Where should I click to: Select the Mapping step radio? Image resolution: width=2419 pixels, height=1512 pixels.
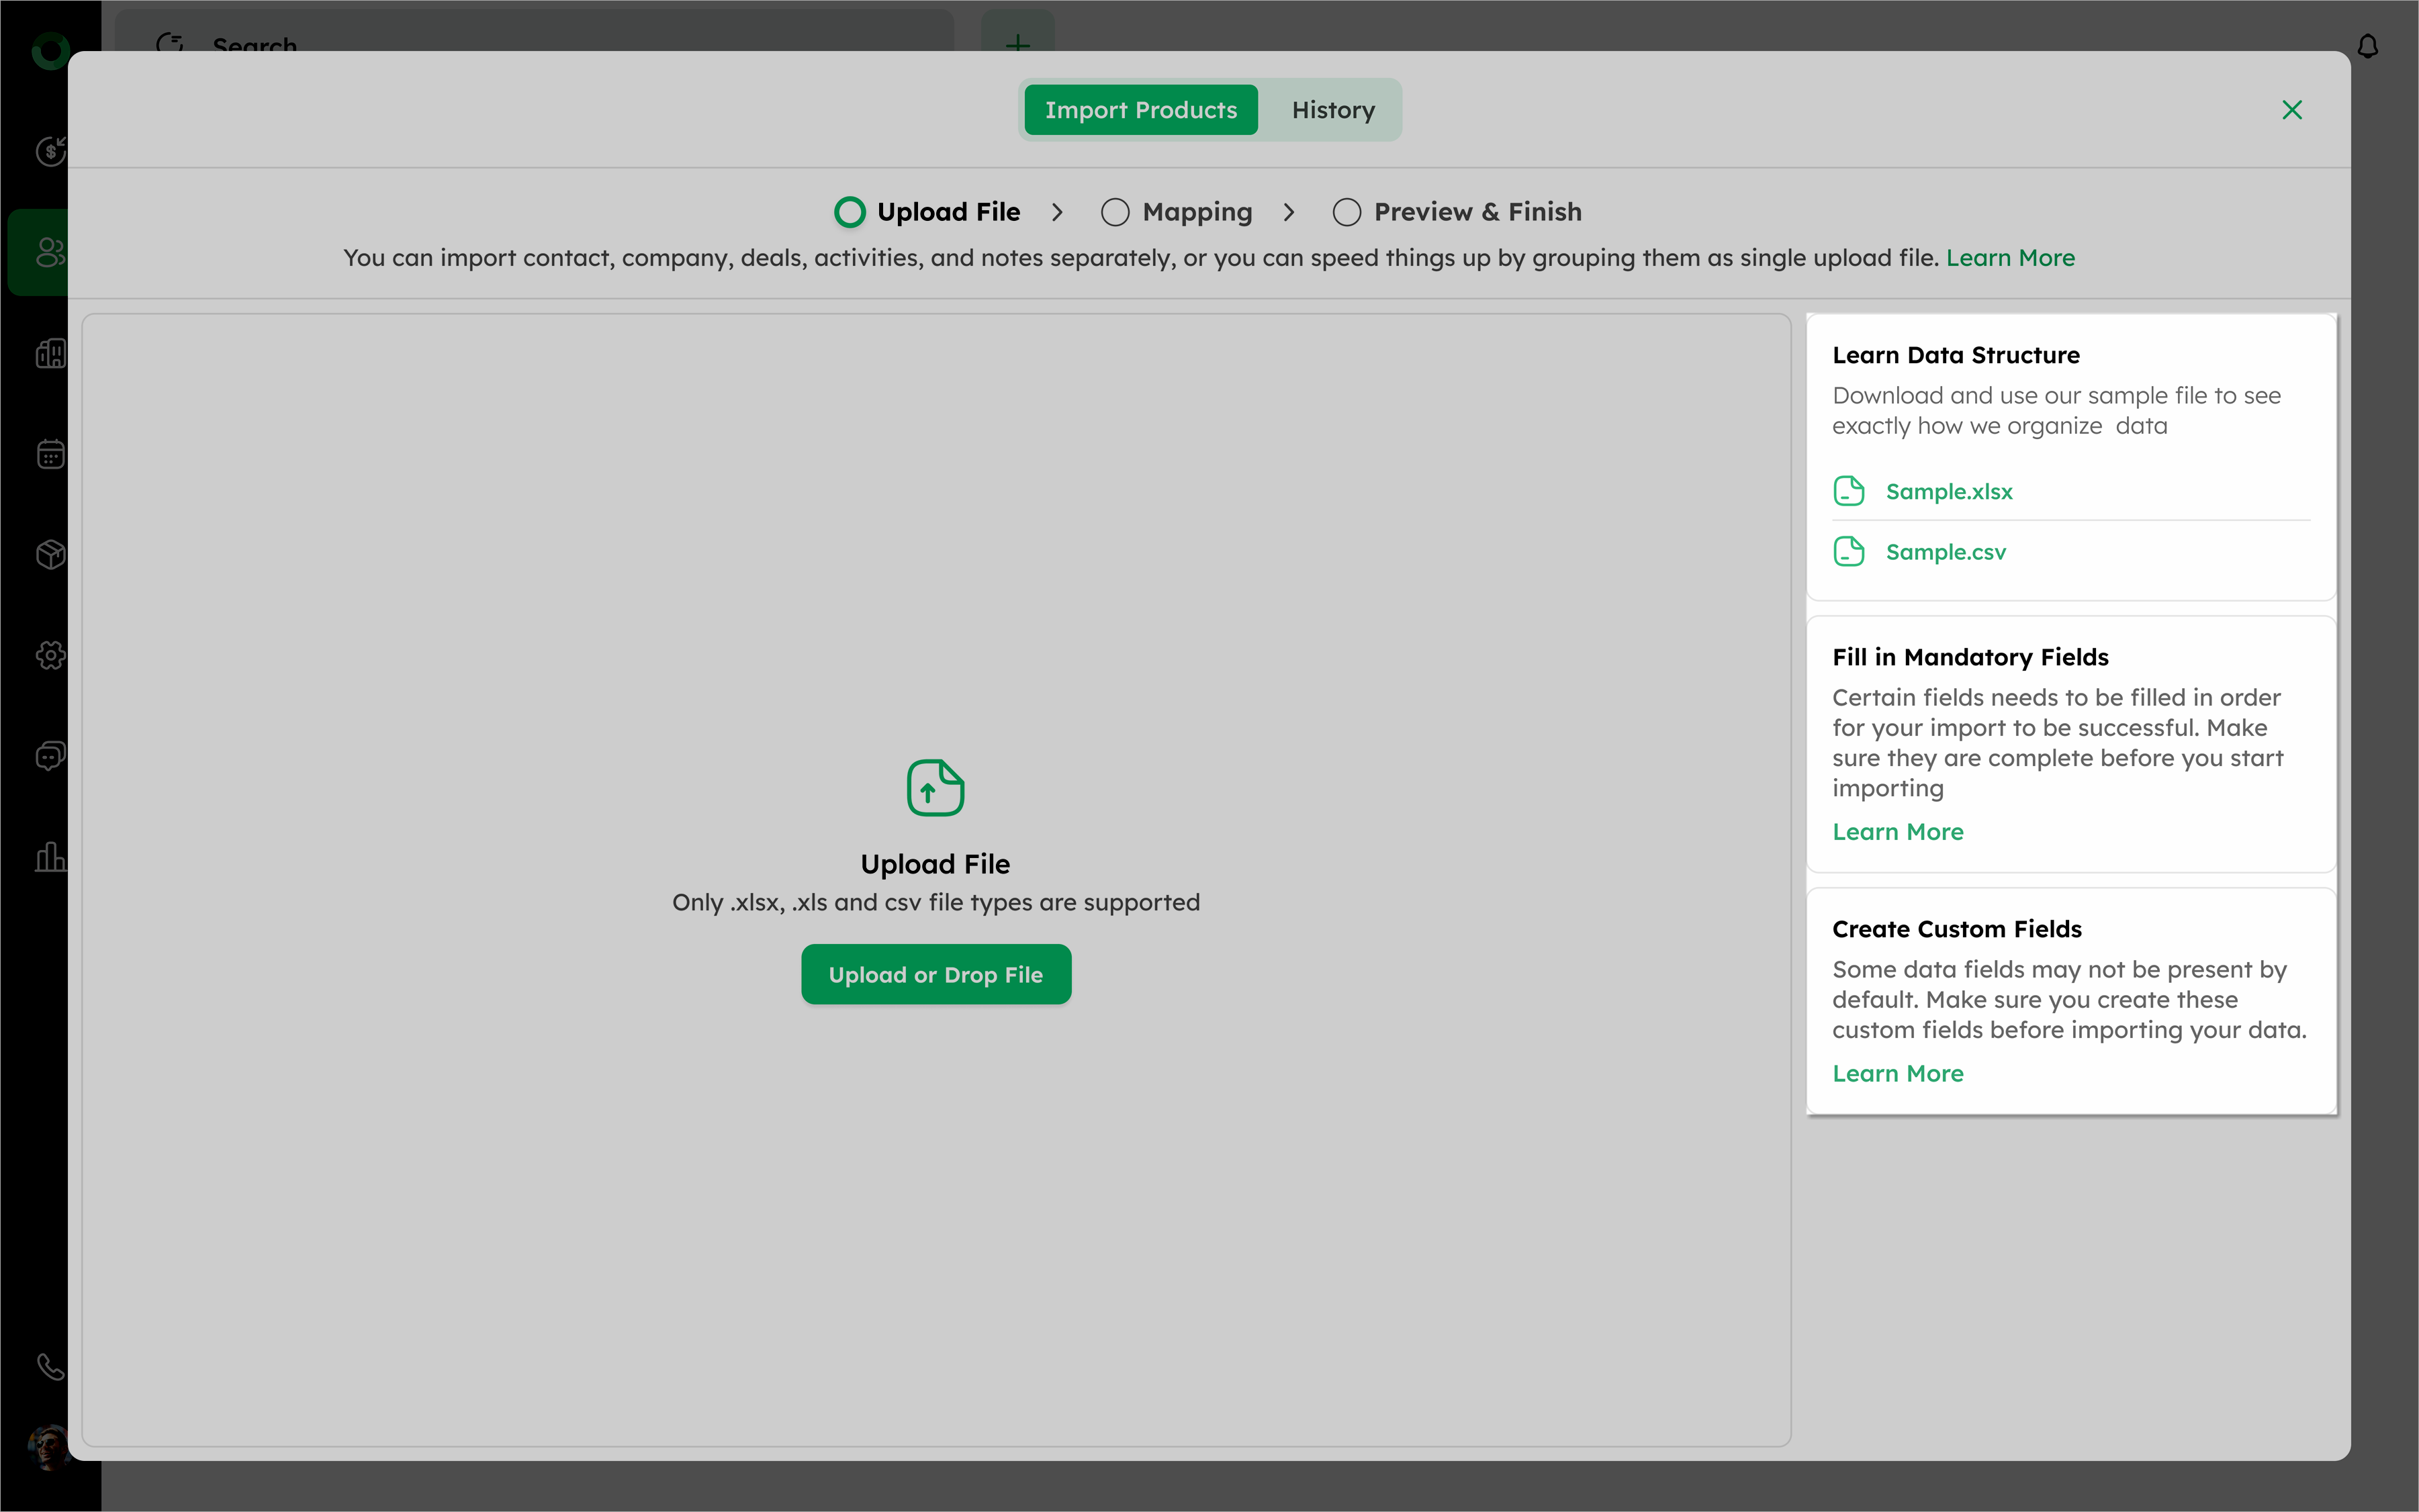pyautogui.click(x=1115, y=212)
